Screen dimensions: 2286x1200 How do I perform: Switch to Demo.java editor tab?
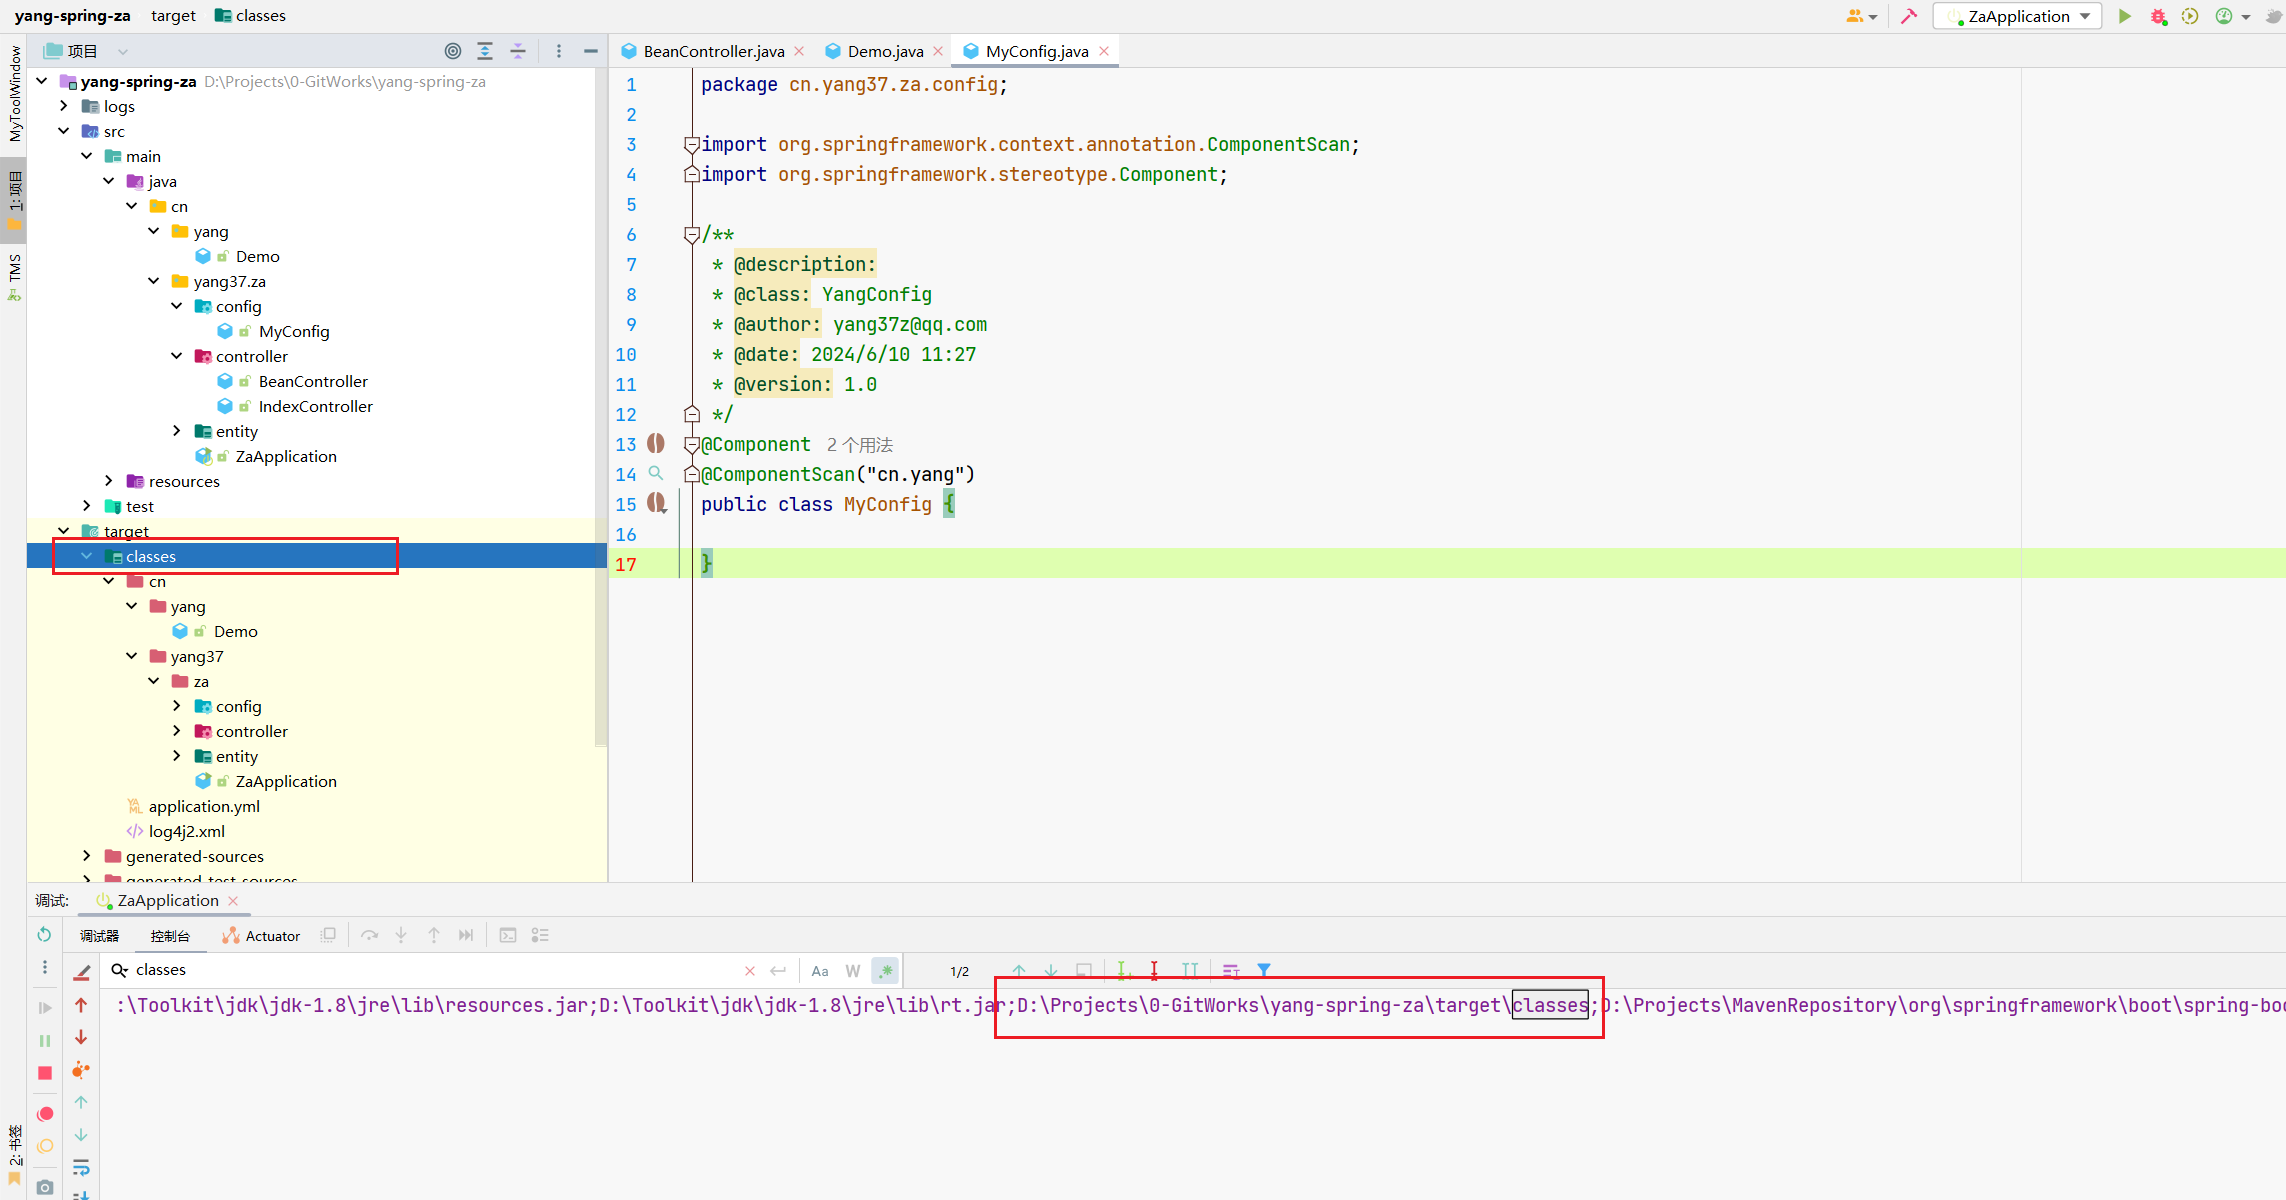[886, 51]
